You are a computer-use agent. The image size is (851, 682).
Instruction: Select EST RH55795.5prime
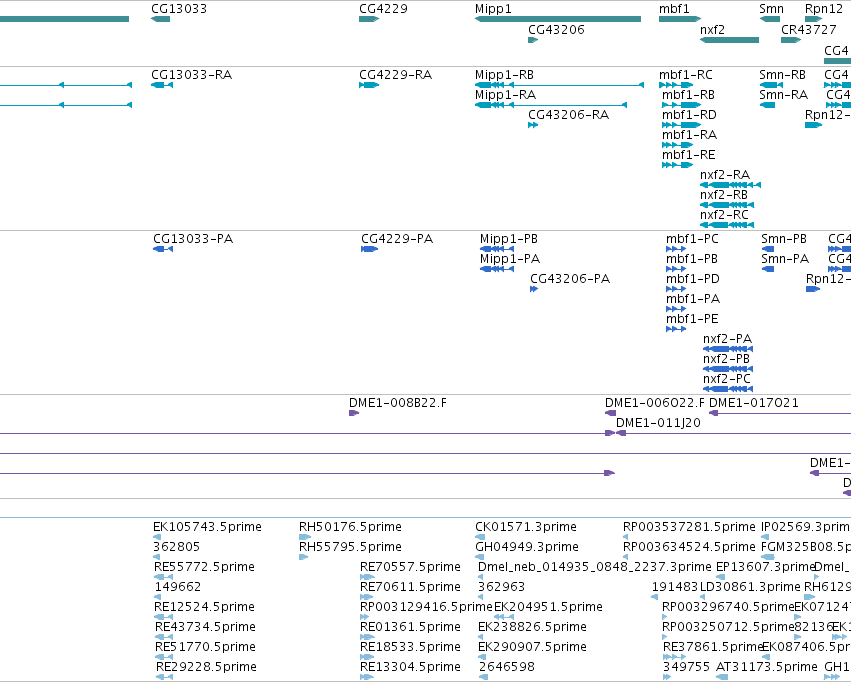point(303,557)
